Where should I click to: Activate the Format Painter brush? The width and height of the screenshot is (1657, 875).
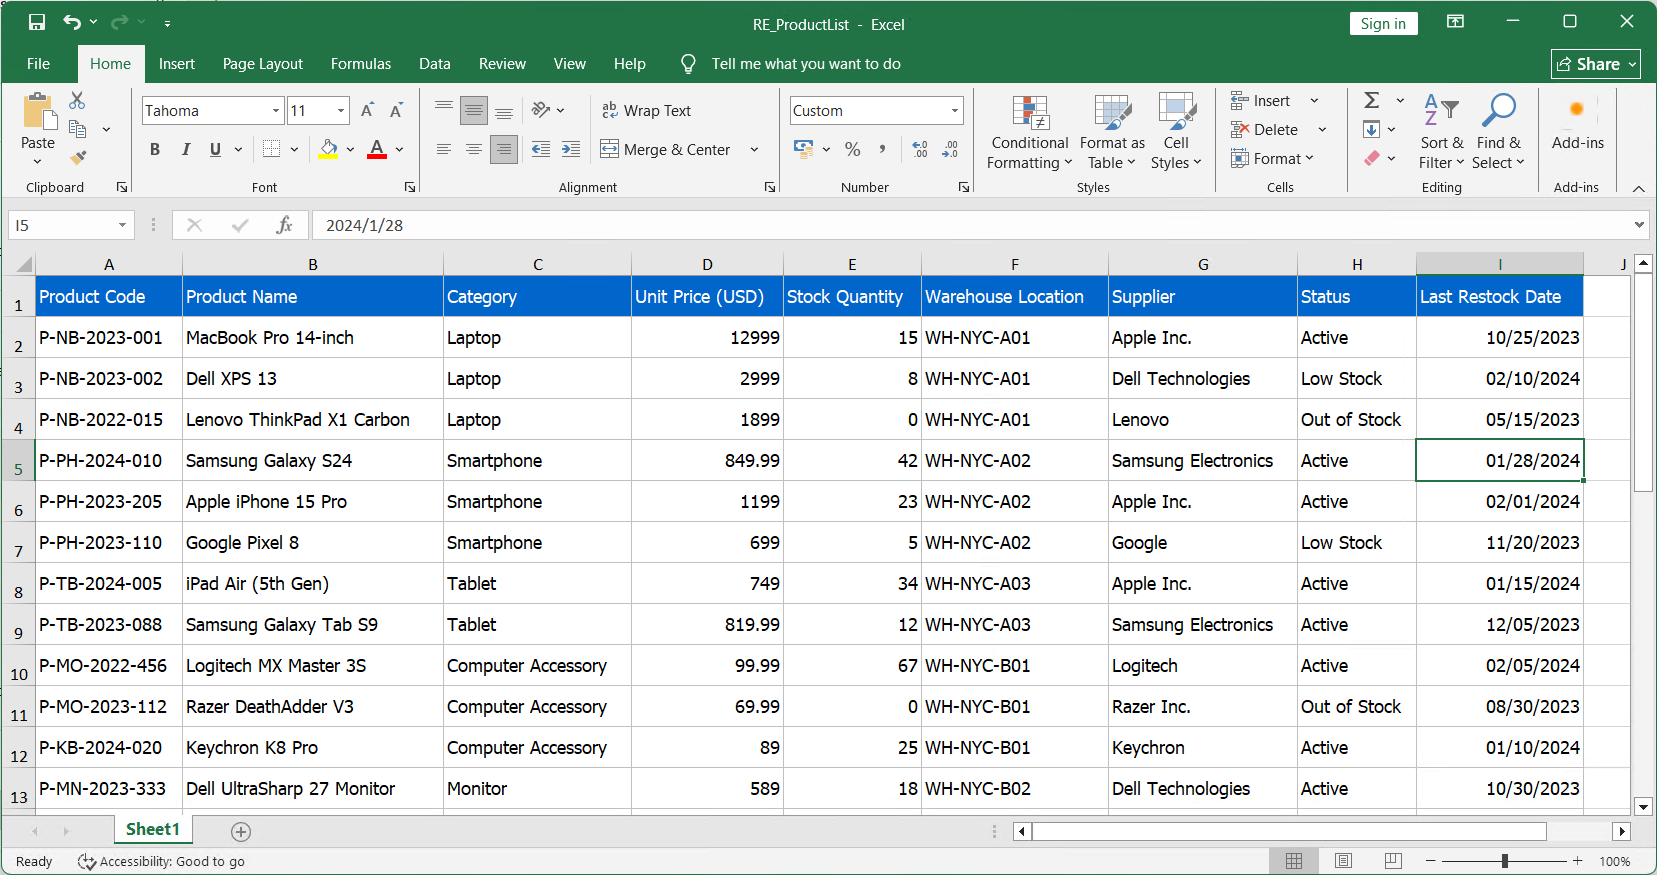click(78, 158)
